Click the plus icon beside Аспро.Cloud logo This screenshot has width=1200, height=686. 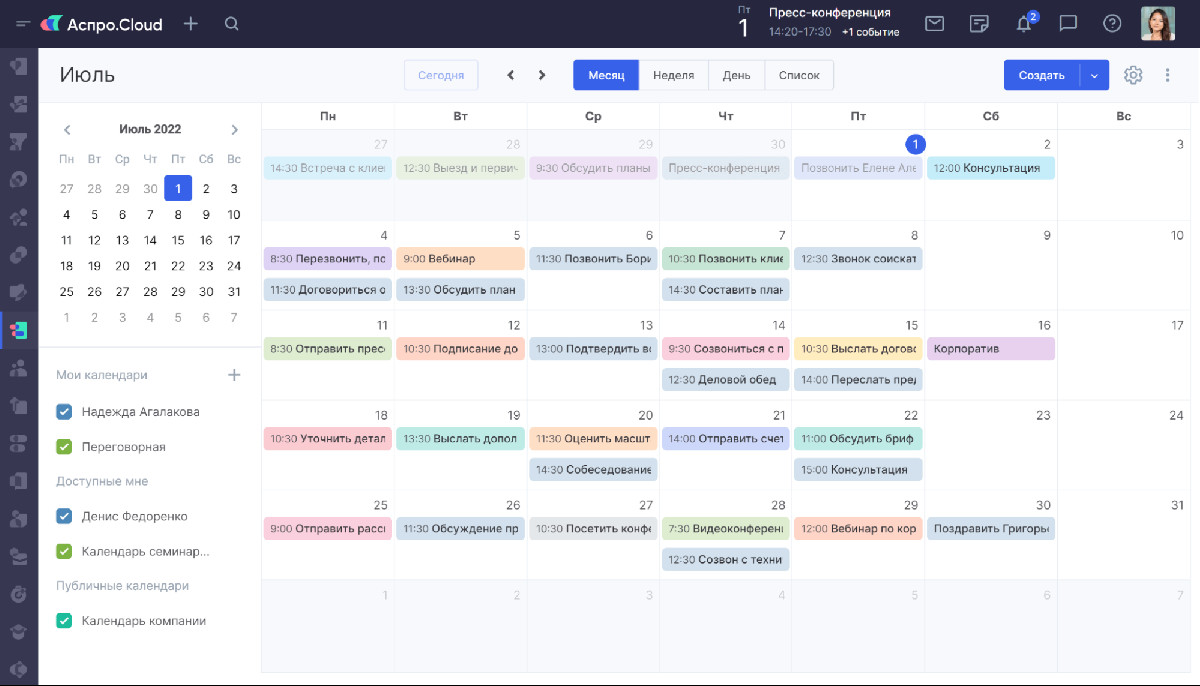pos(191,24)
